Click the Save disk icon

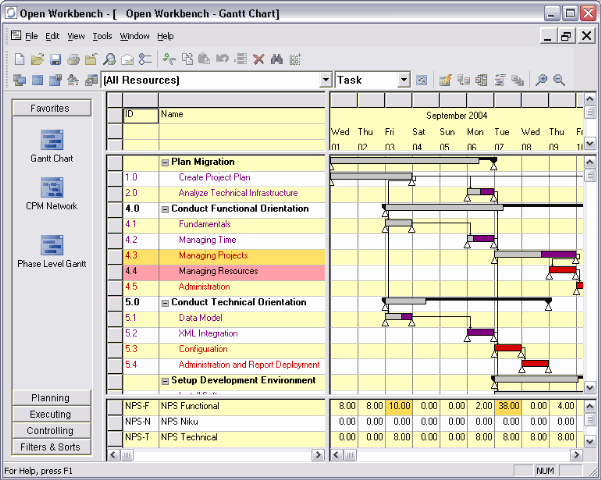55,59
